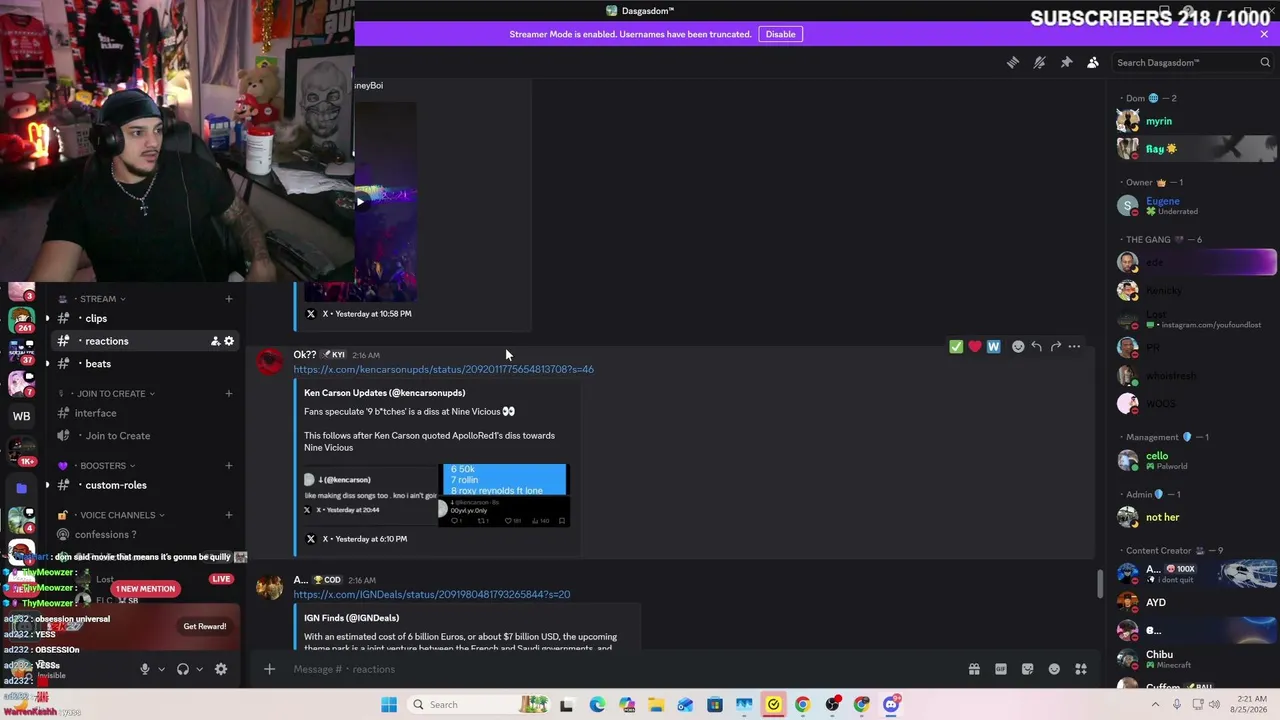Open kencarsonupds x.com status link
The image size is (1280, 720).
click(x=443, y=369)
